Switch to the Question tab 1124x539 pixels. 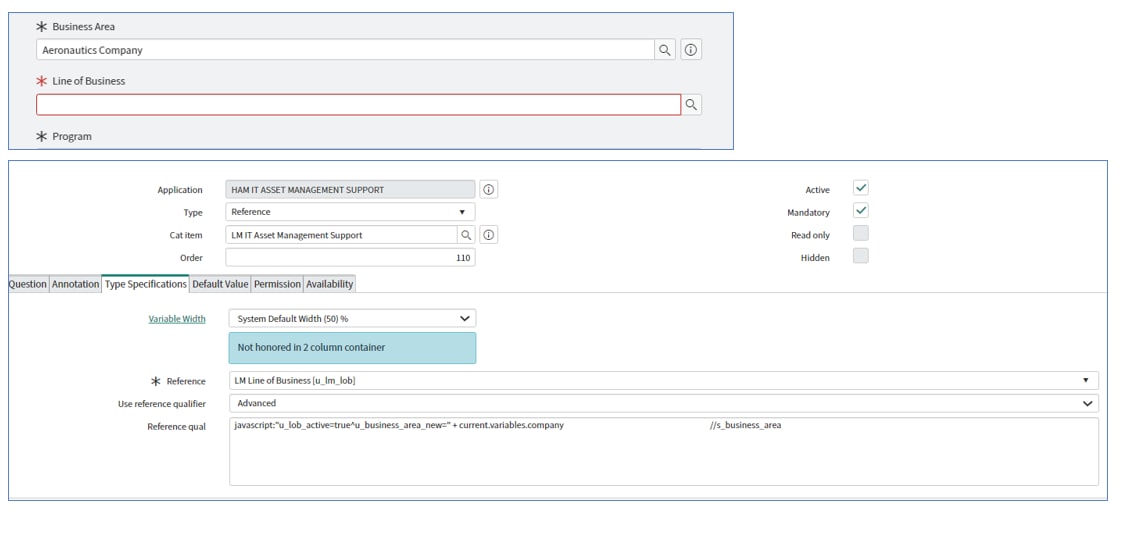(28, 284)
